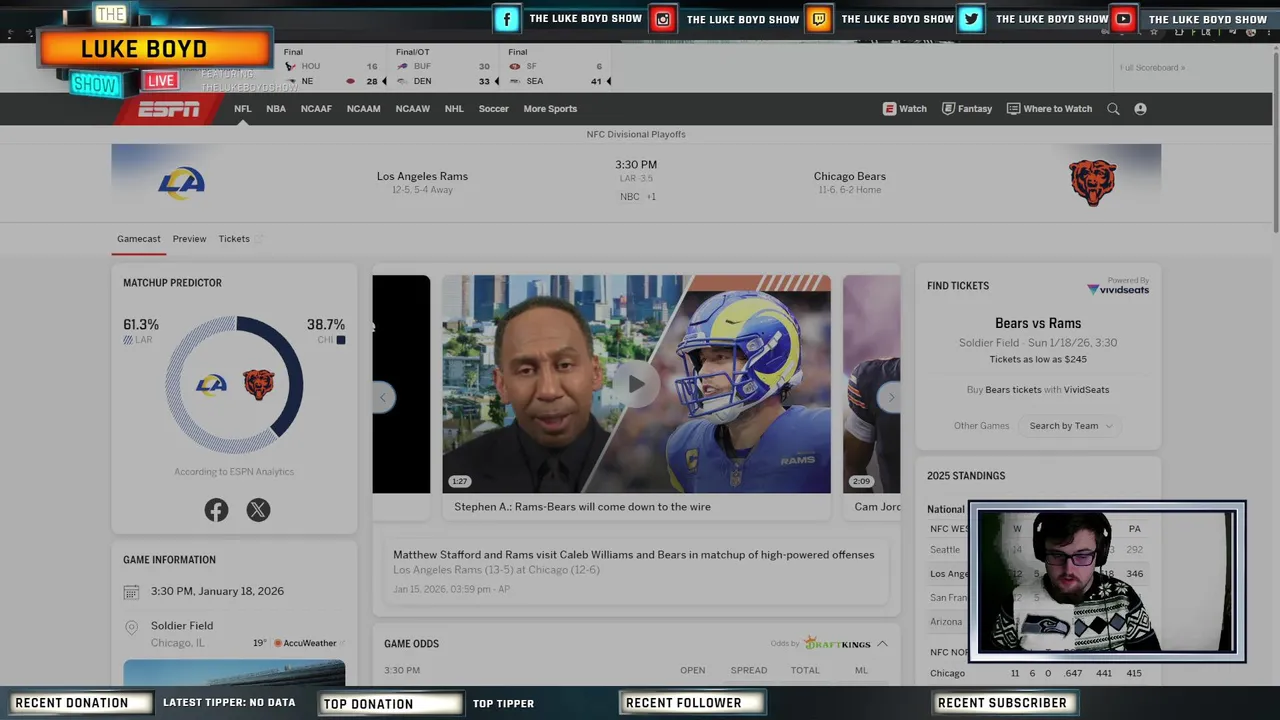1280x720 pixels.
Task: Switch to the Preview tab
Action: click(x=189, y=239)
